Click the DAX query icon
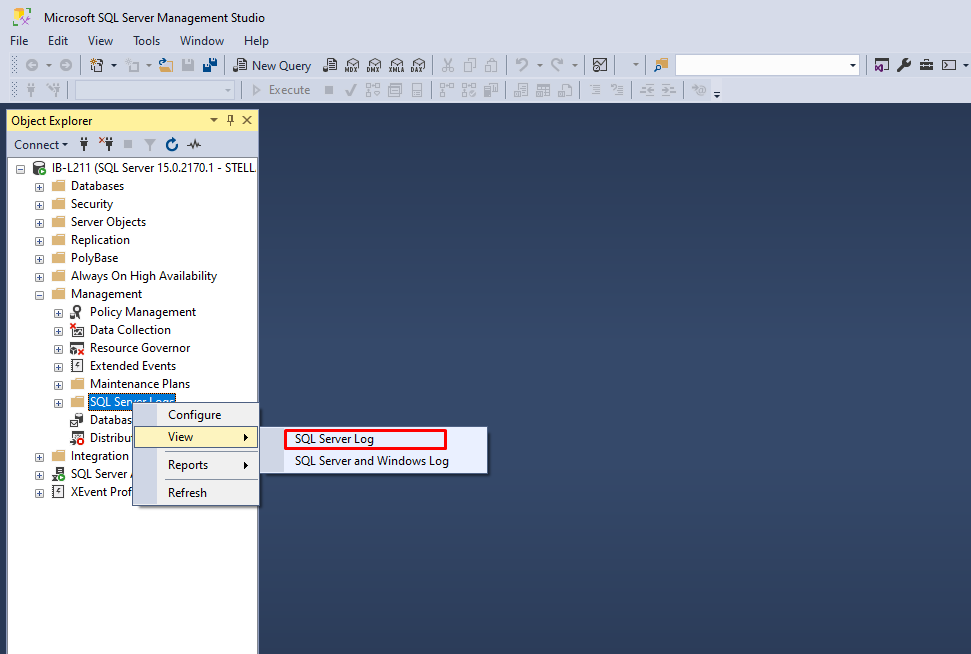The width and height of the screenshot is (971, 654). click(418, 65)
